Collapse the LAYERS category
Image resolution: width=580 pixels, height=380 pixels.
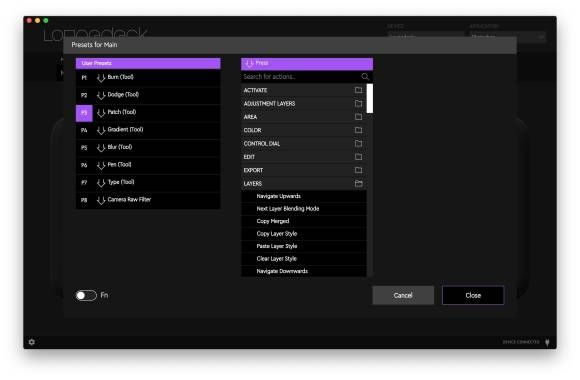303,184
